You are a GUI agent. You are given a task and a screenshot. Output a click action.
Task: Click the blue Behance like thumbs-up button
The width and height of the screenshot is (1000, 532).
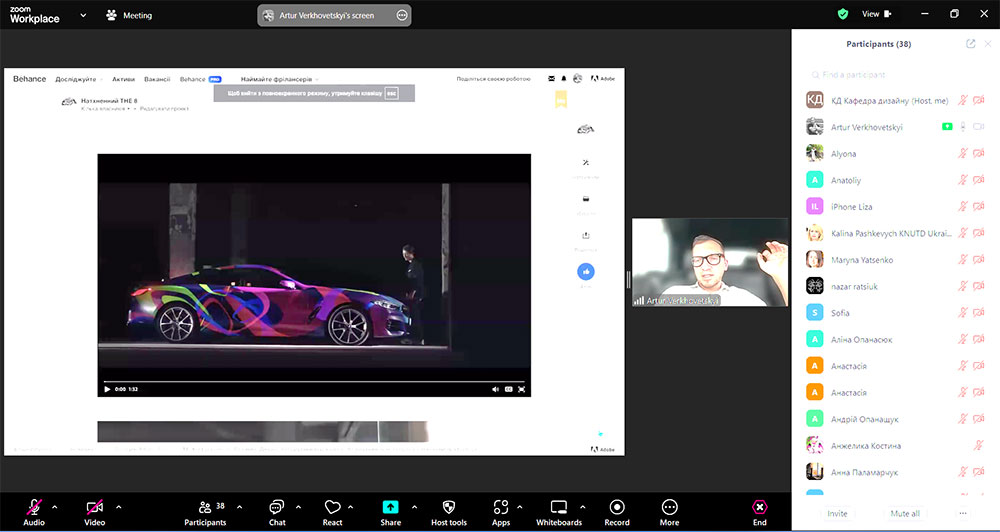click(x=585, y=272)
